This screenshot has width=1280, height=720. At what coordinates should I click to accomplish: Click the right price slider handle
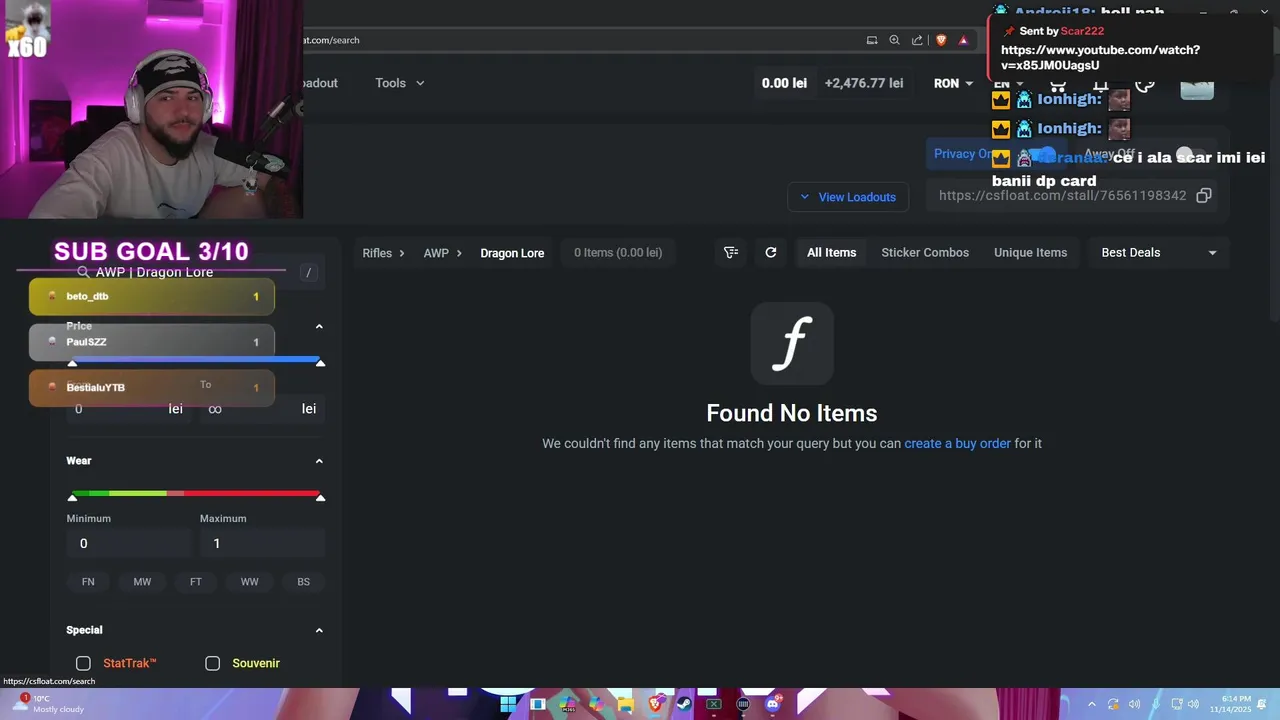click(320, 363)
